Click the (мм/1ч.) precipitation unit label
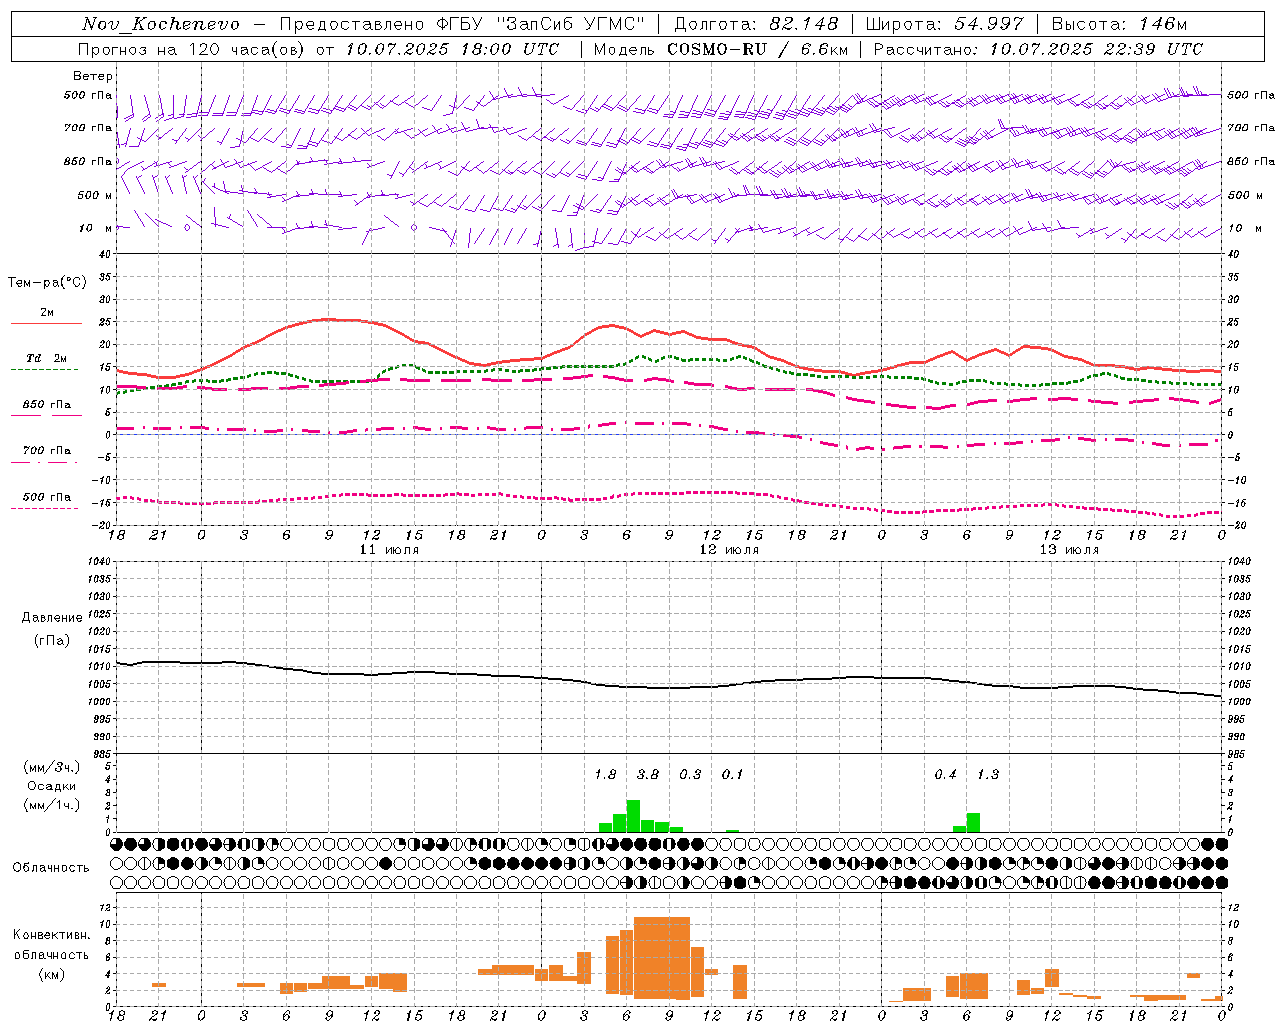 coord(51,804)
